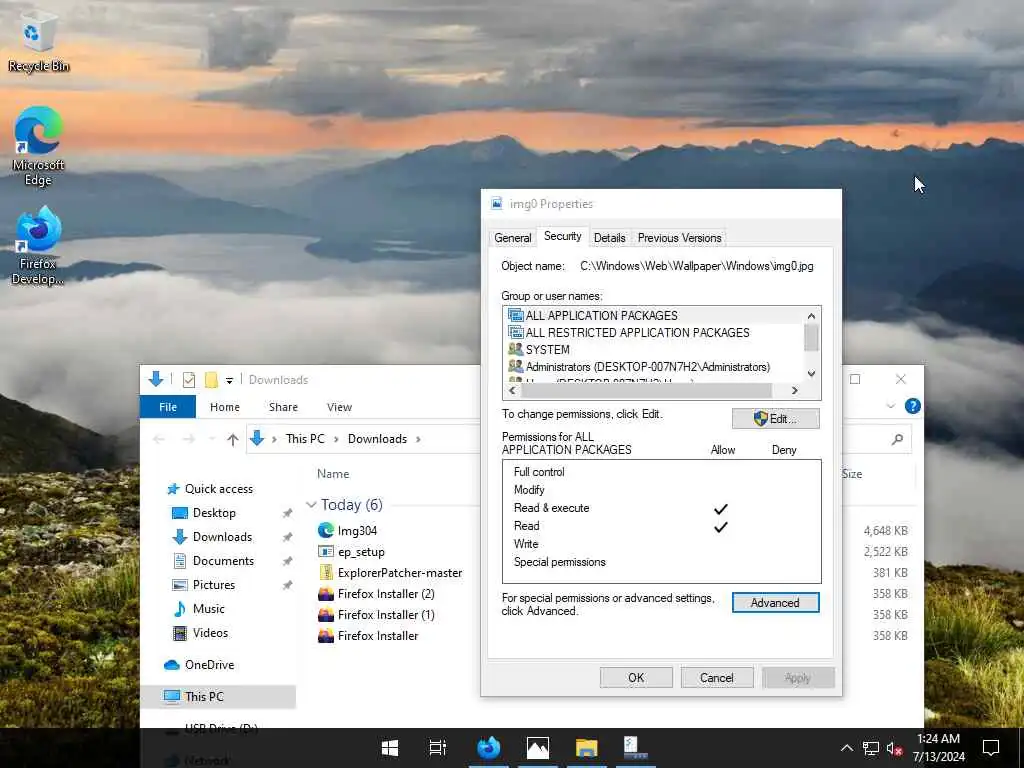Switch to the General tab in Properties
This screenshot has width=1024, height=768.
click(x=513, y=238)
